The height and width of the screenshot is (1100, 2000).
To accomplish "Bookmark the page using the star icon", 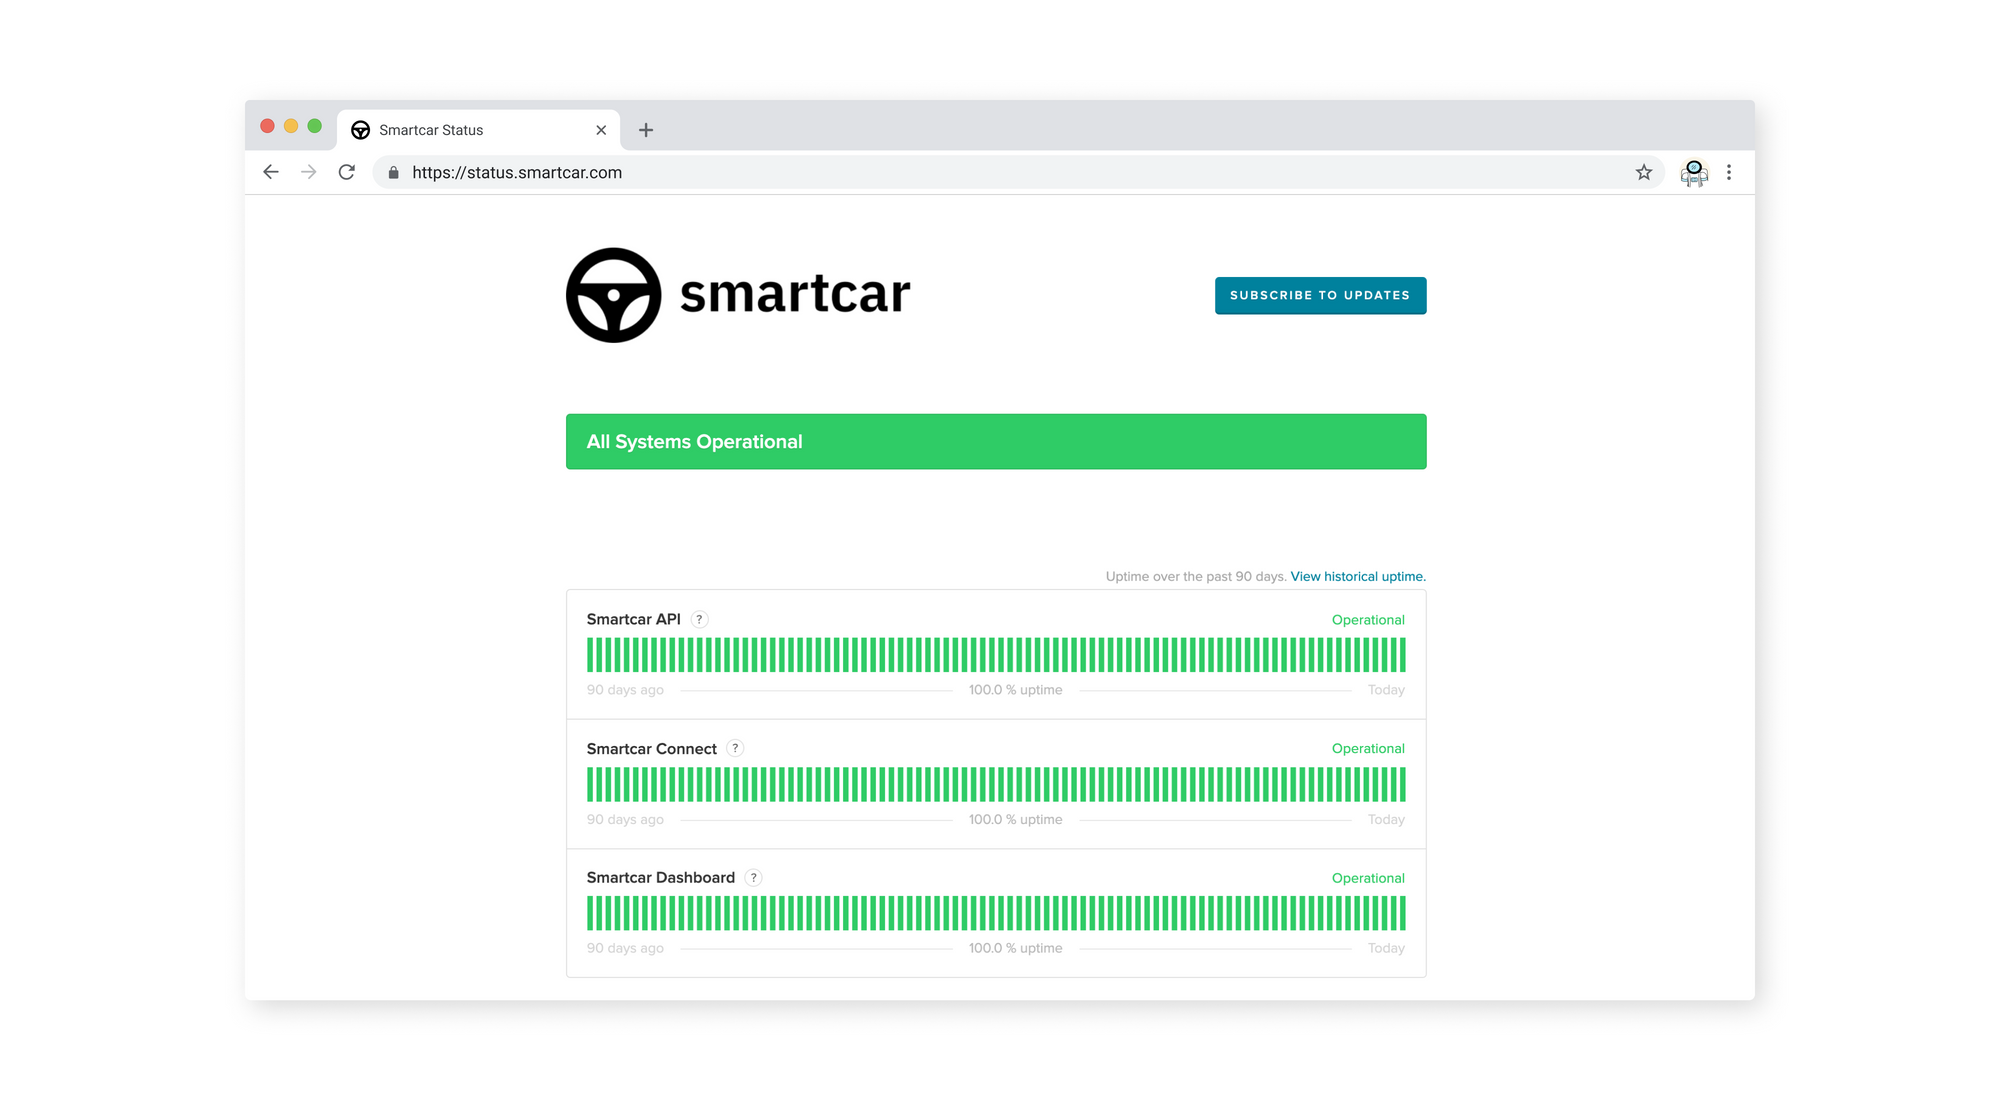I will [x=1643, y=172].
